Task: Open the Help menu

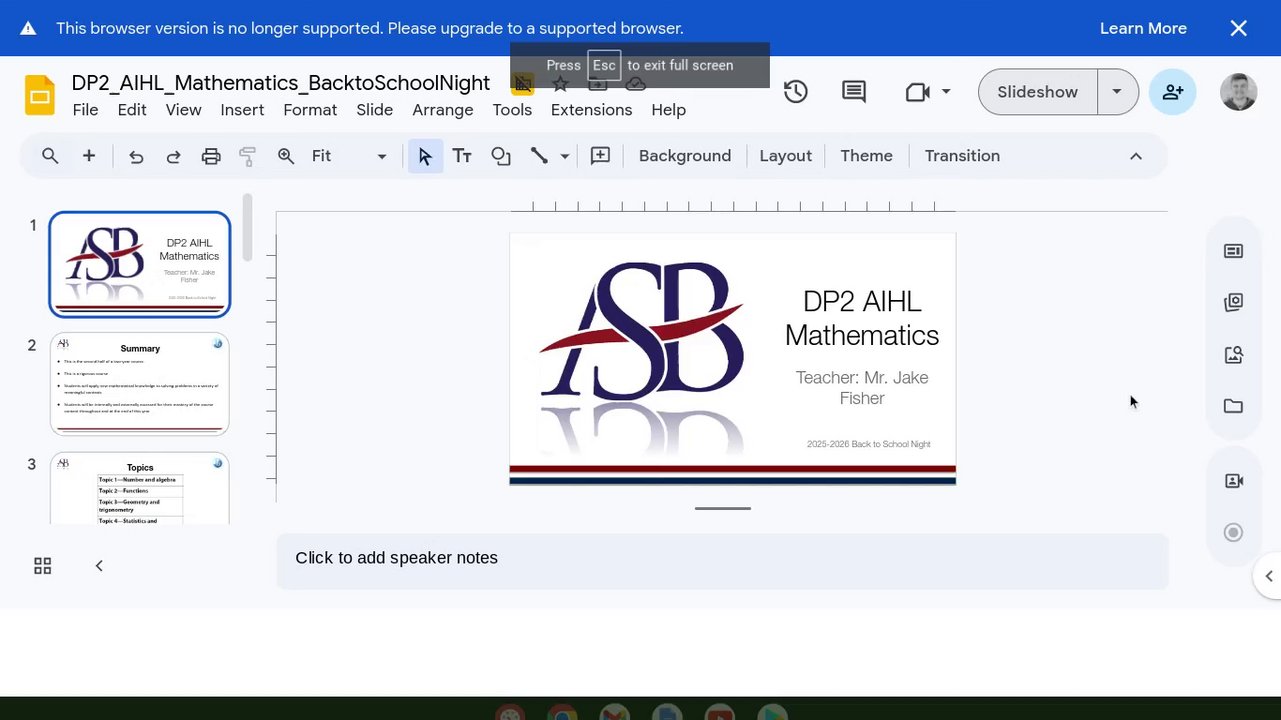Action: coord(668,110)
